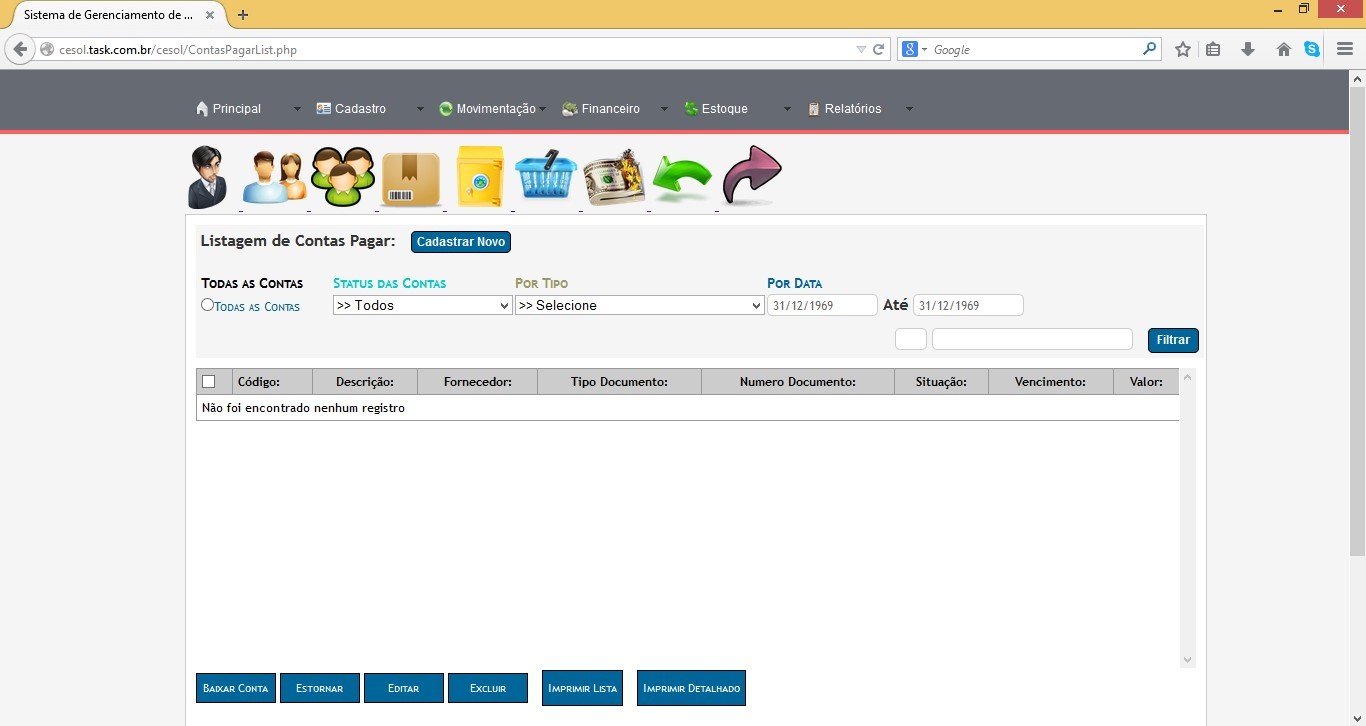Check the select-all checkbox in table header
This screenshot has height=726, width=1366.
209,381
